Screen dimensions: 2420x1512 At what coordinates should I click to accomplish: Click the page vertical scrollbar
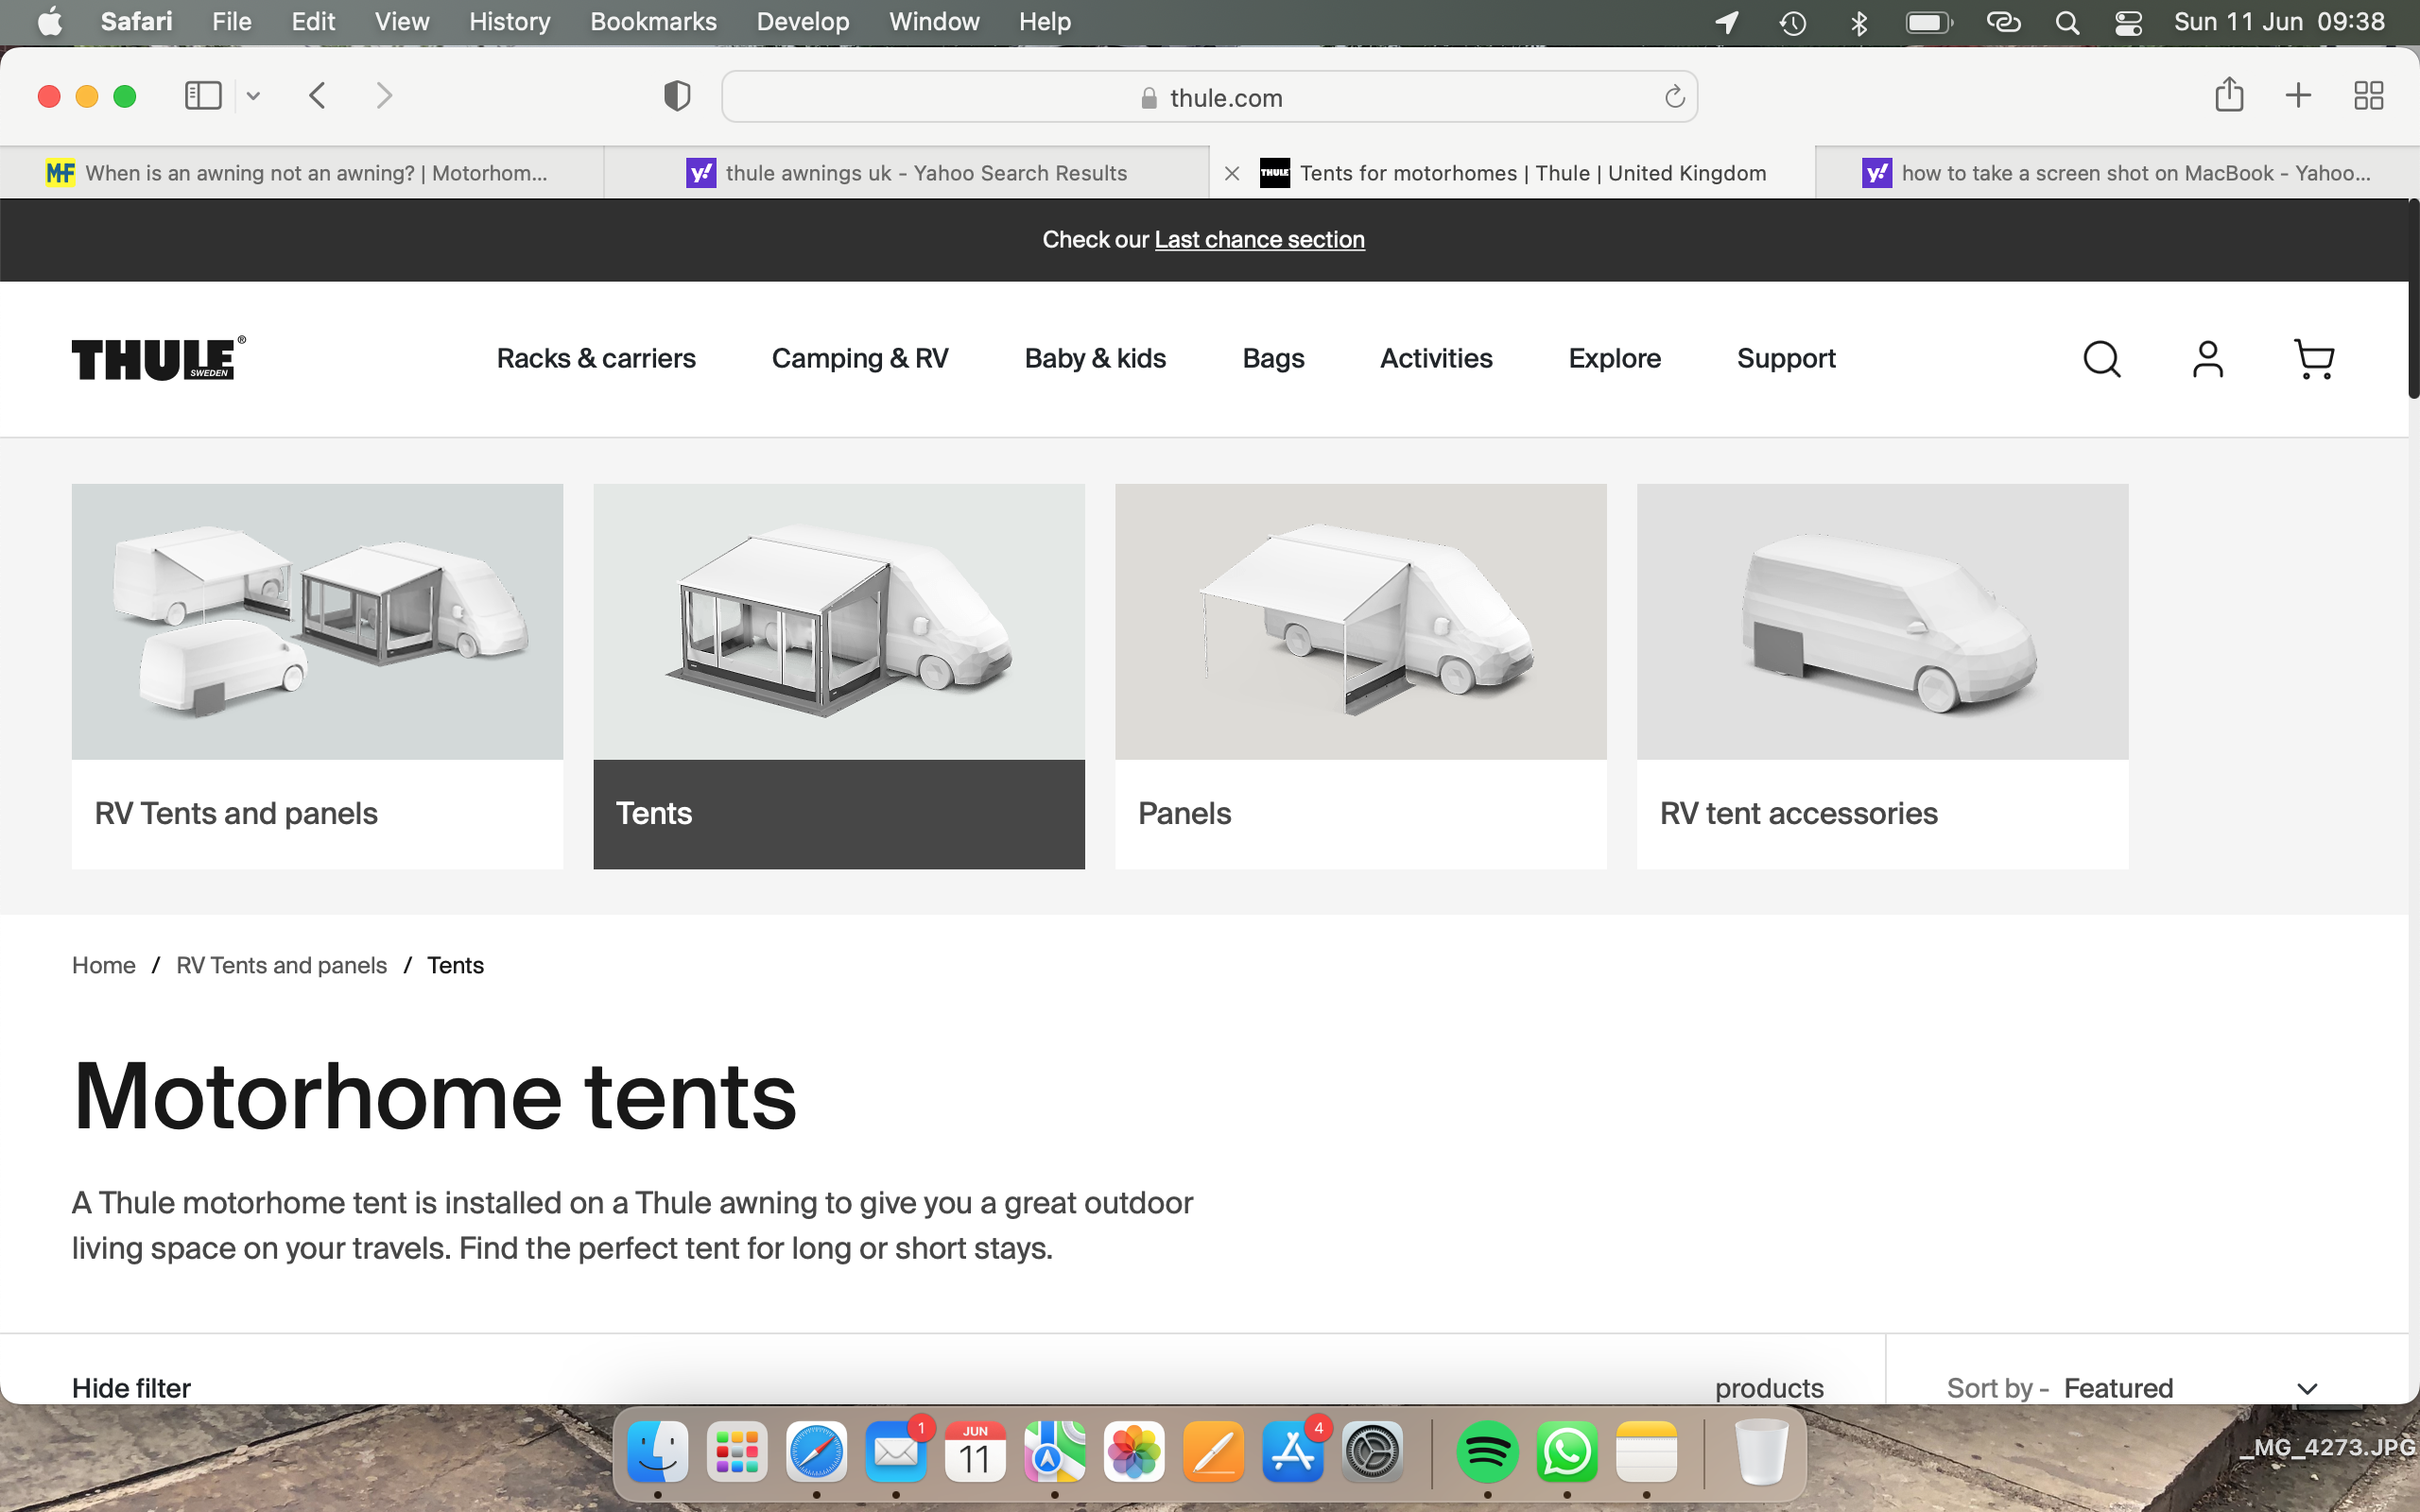click(2413, 300)
